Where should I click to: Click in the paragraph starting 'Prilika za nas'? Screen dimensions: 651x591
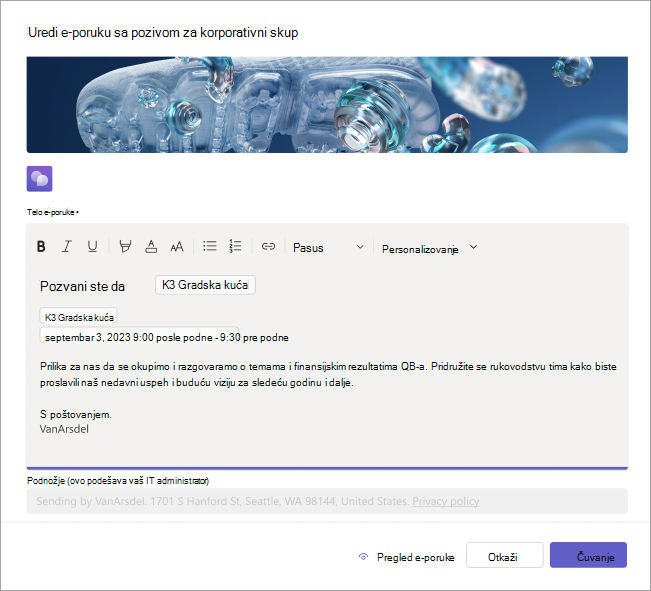point(328,374)
